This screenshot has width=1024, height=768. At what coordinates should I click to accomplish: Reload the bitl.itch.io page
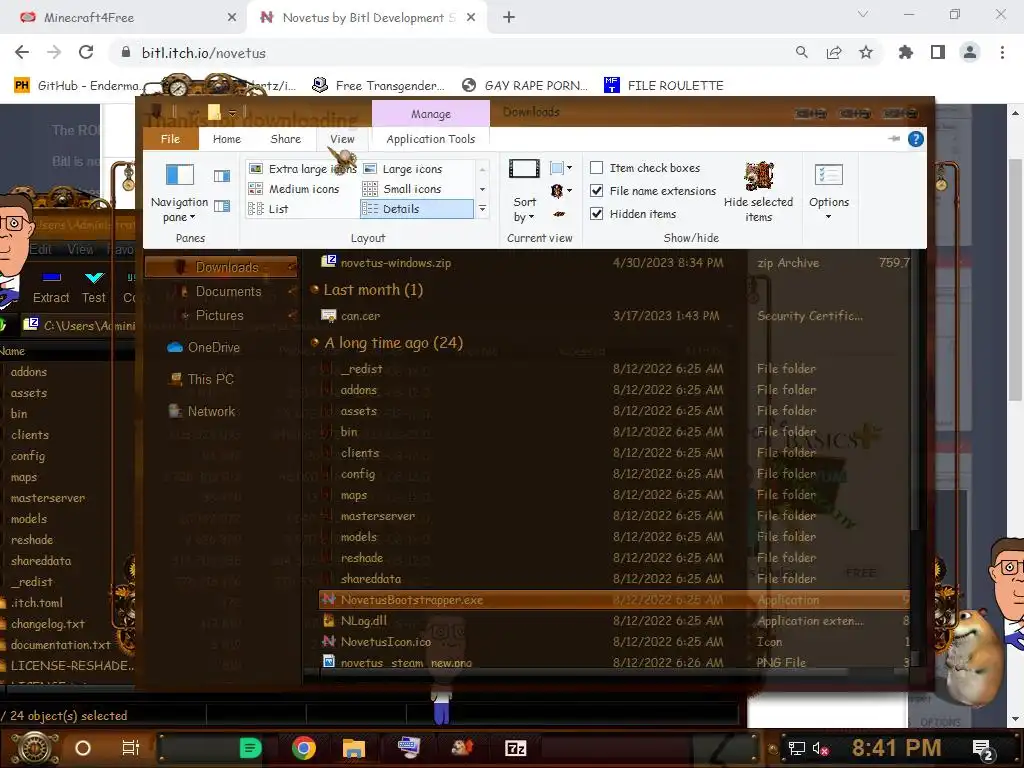(x=86, y=53)
